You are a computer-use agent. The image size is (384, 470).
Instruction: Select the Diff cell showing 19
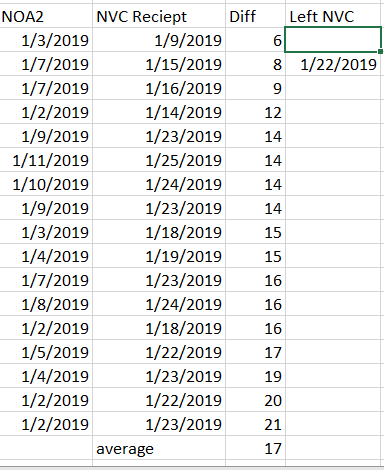[255, 376]
